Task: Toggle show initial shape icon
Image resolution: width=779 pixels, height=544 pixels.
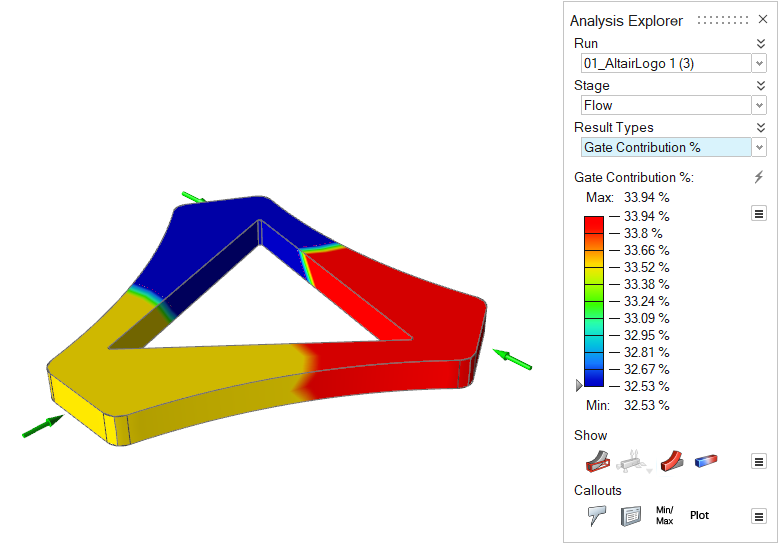Action: pyautogui.click(x=598, y=461)
